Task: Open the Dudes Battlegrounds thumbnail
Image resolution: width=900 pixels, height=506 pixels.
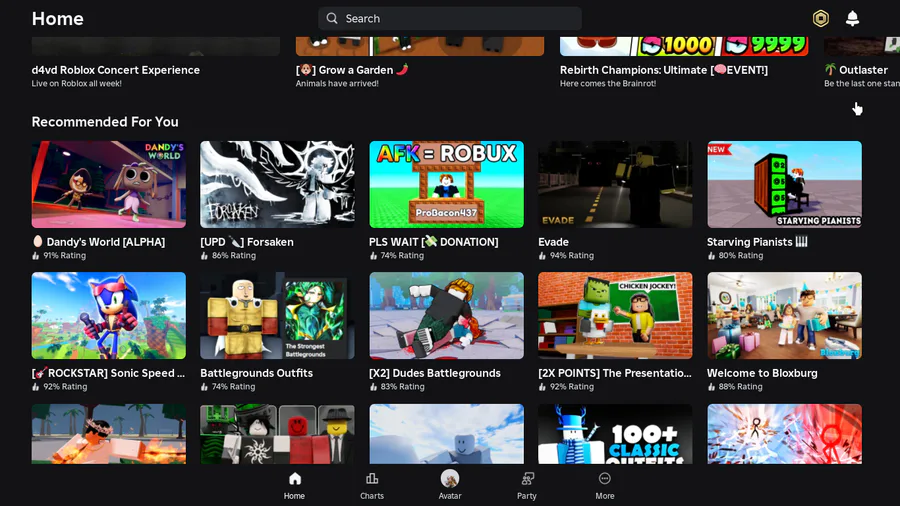Action: click(447, 316)
